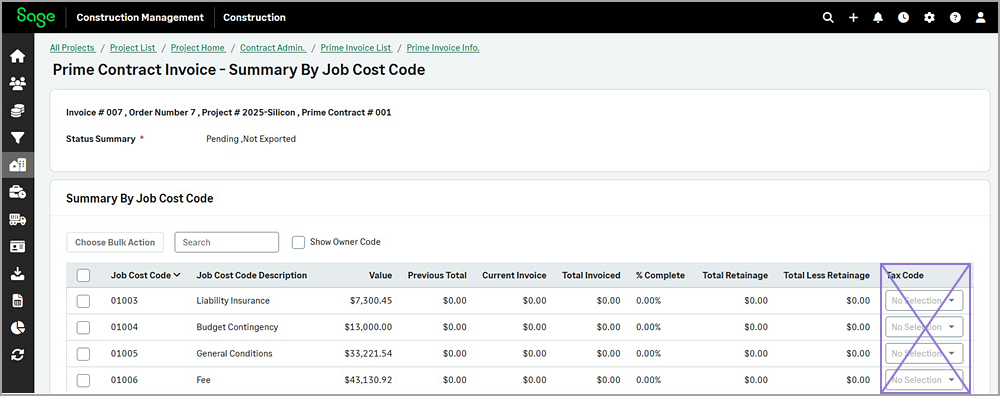Open the funnel sidebar icon
Image resolution: width=1000 pixels, height=396 pixels.
click(x=17, y=138)
